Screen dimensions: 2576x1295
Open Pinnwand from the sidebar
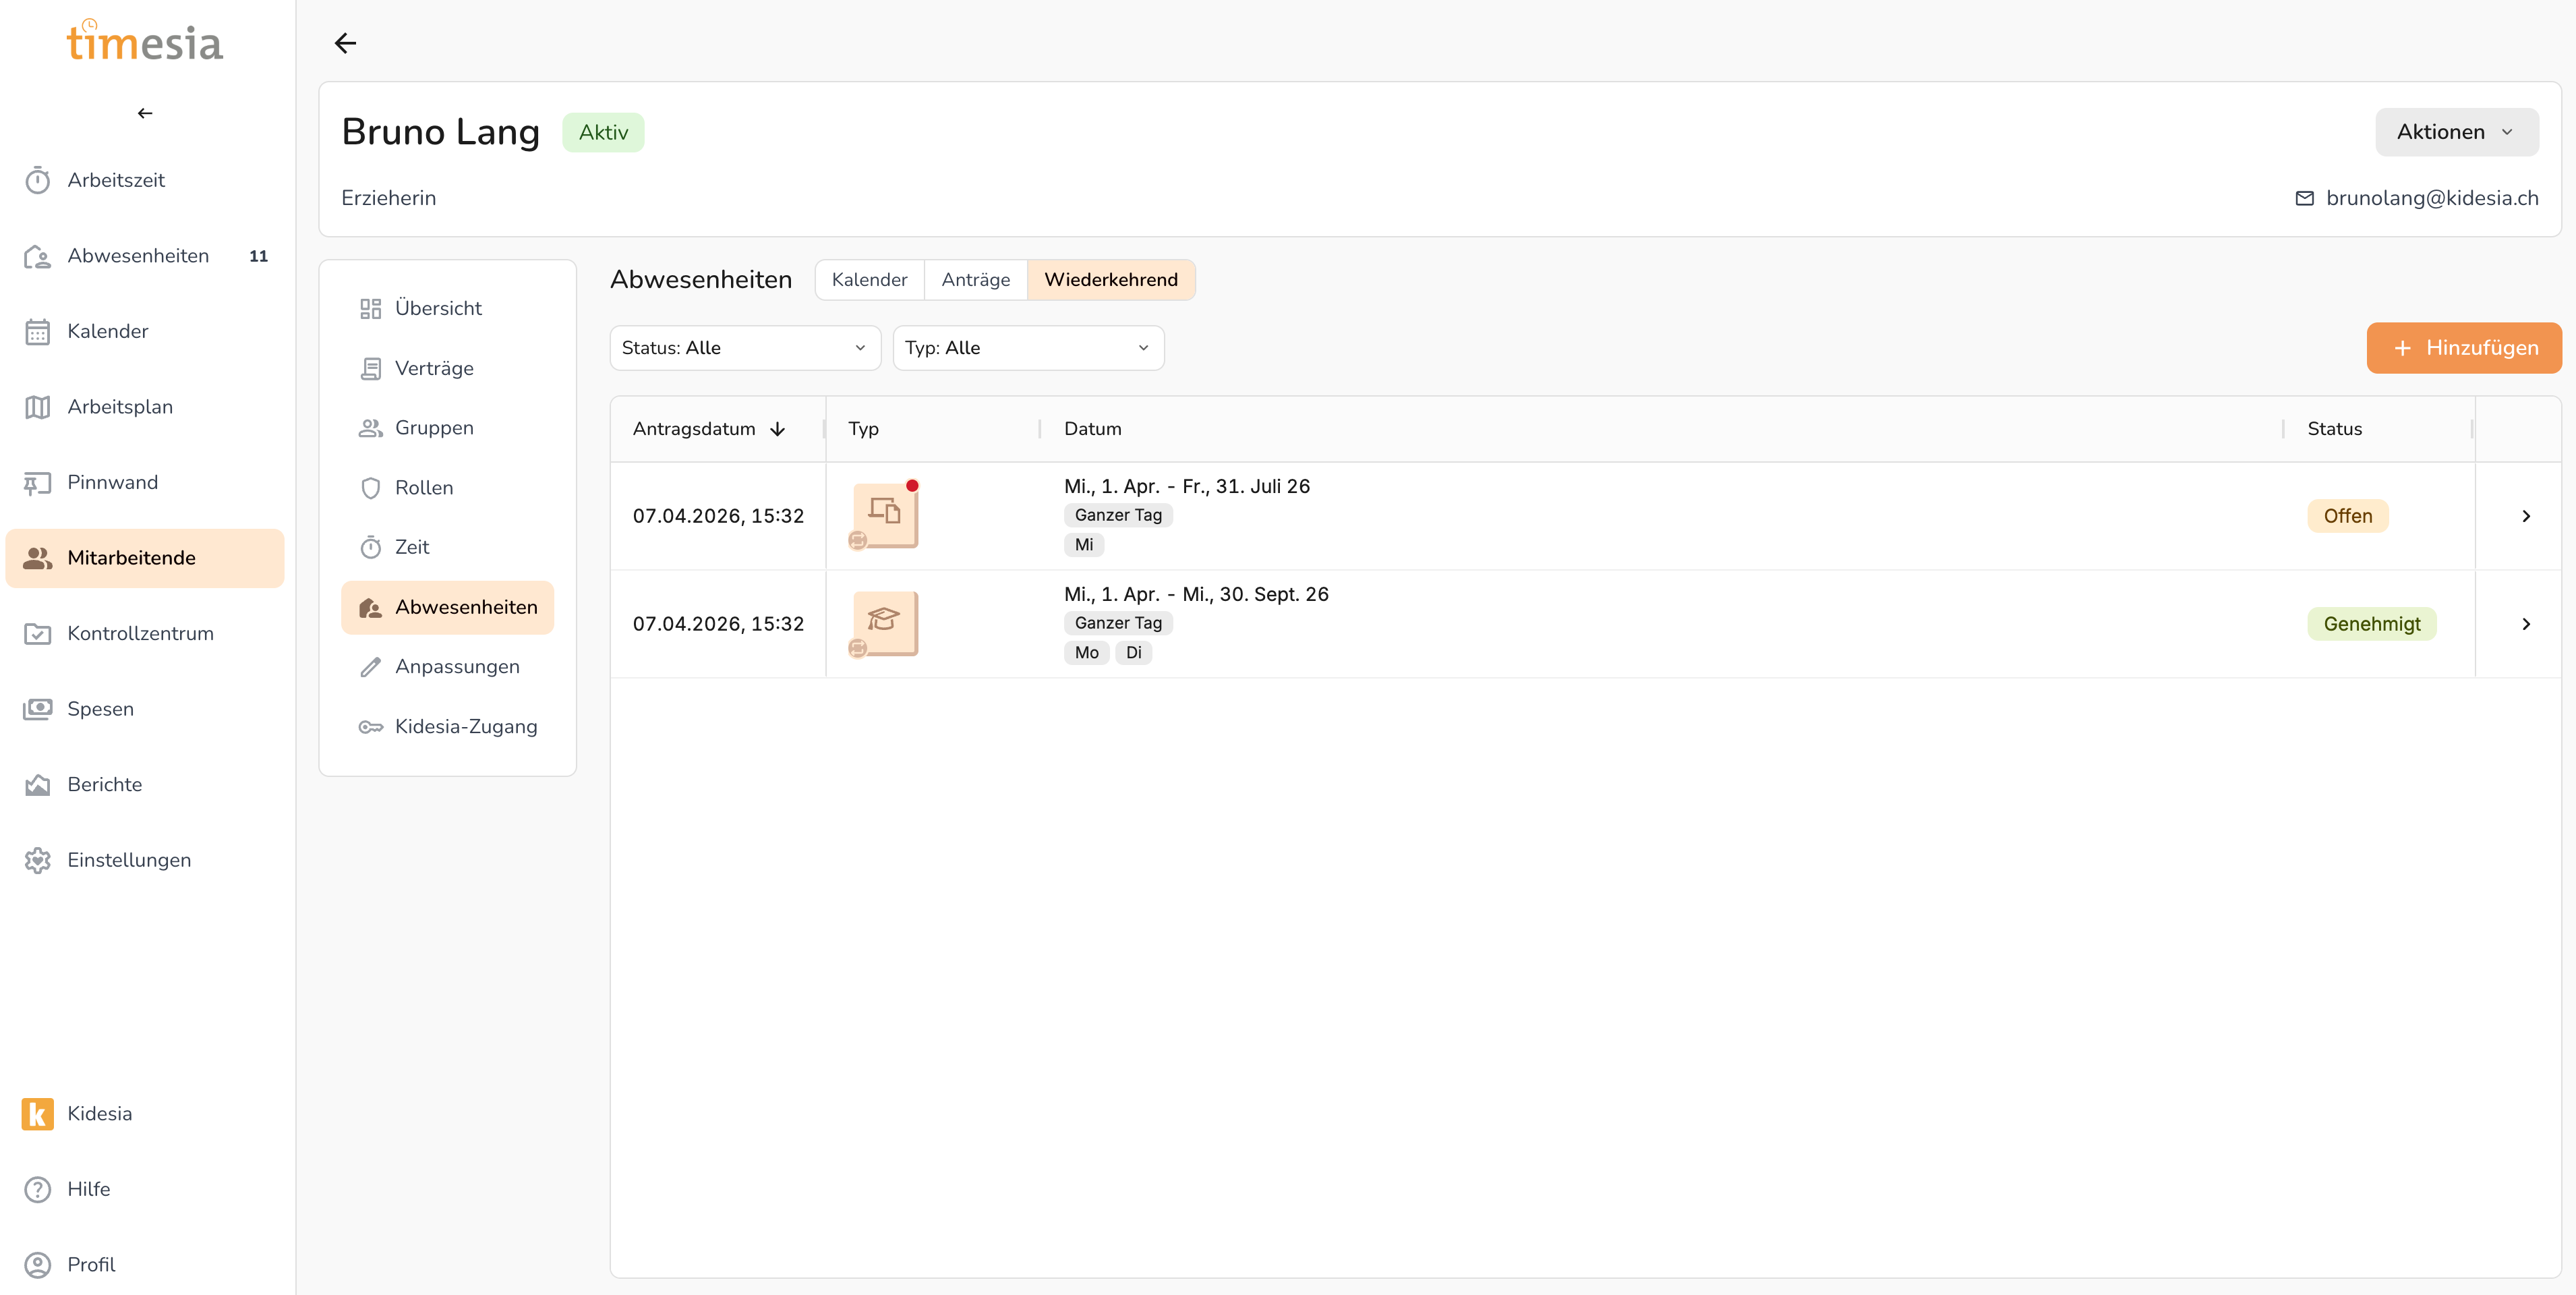click(112, 482)
